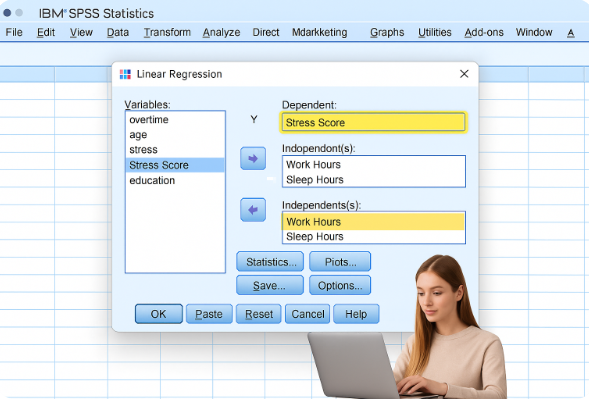This screenshot has width=589, height=404.
Task: Close the Linear Regression dialog
Action: point(464,74)
